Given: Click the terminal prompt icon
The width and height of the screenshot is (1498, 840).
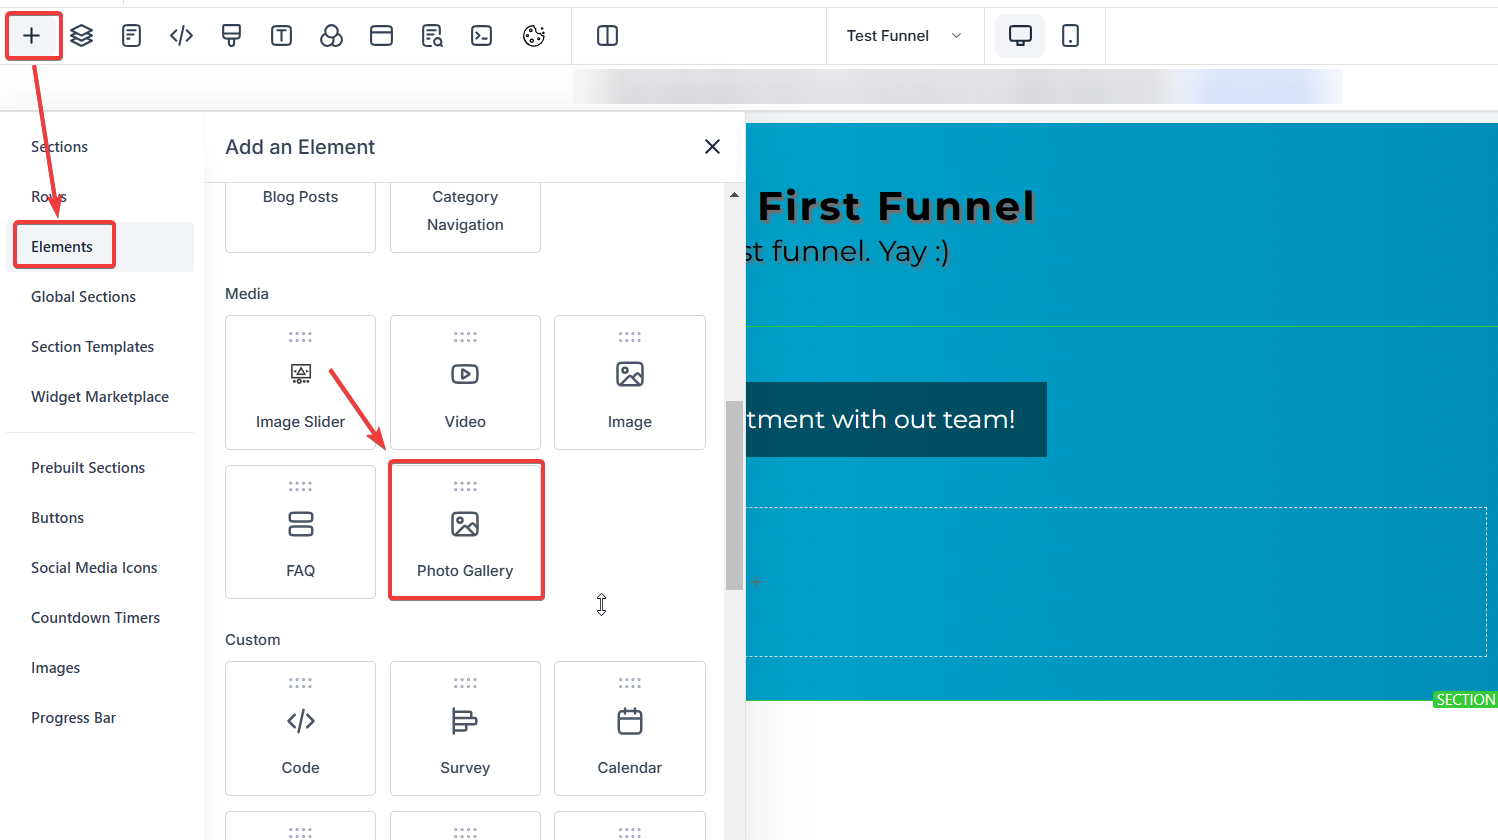Looking at the screenshot, I should coord(482,36).
